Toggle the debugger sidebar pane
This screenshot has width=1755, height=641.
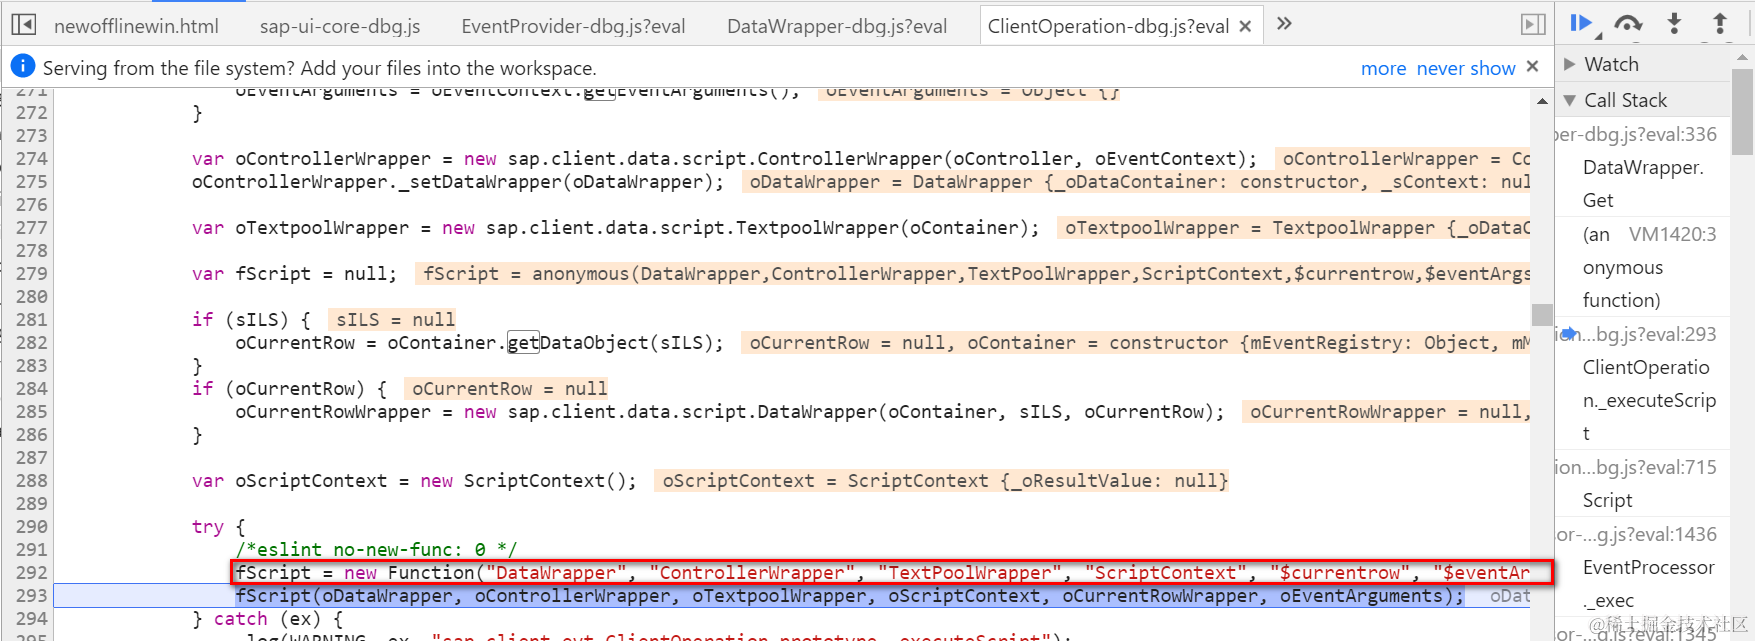1532,24
